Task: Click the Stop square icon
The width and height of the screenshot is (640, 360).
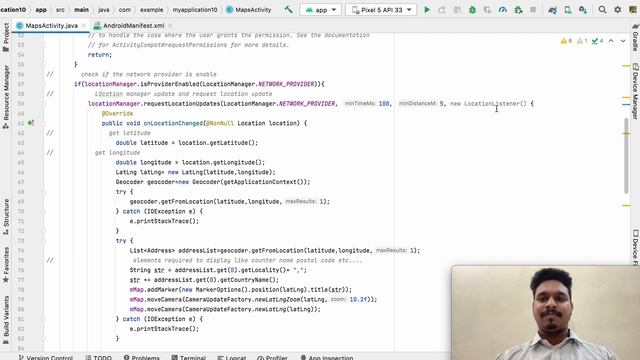Action: click(x=533, y=9)
